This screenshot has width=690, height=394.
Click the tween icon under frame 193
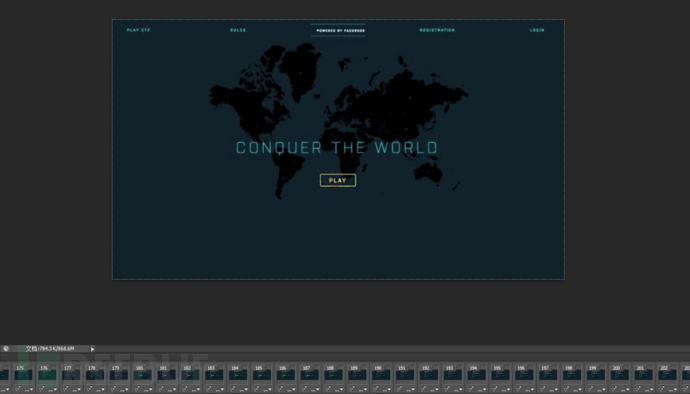point(448,389)
